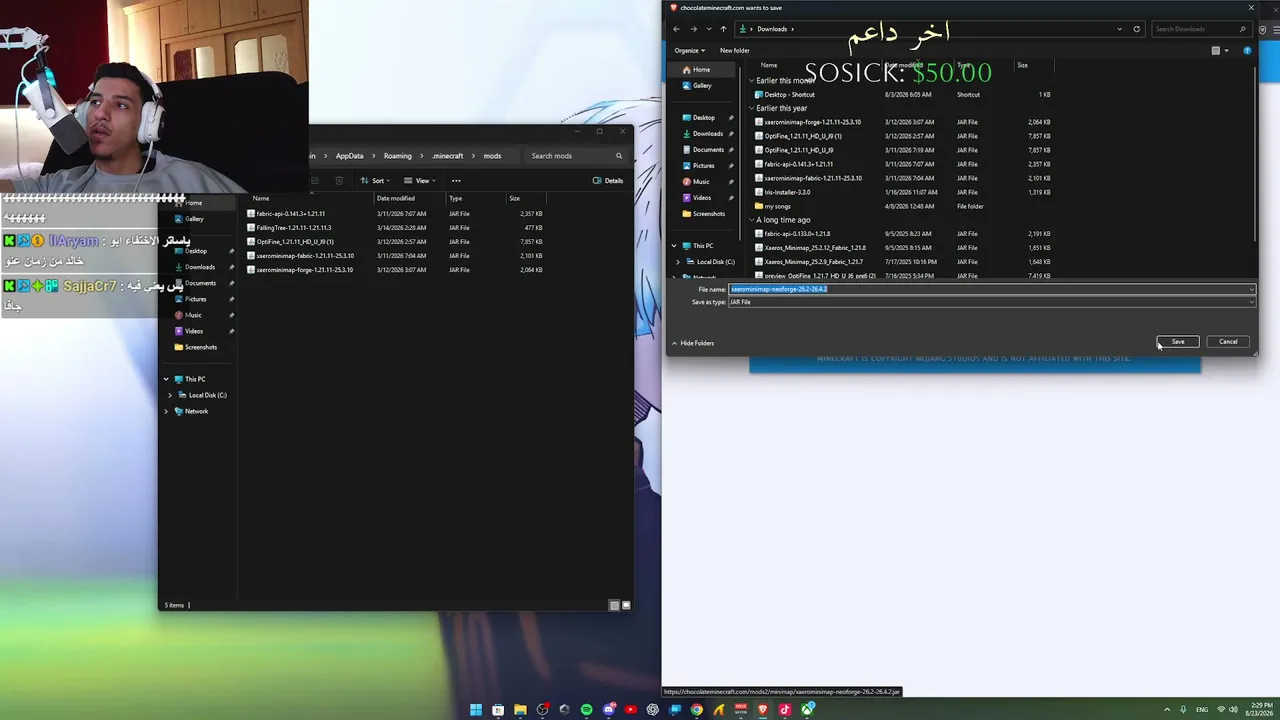1280x720 pixels.
Task: Click New folder in the save dialog
Action: [x=734, y=51]
